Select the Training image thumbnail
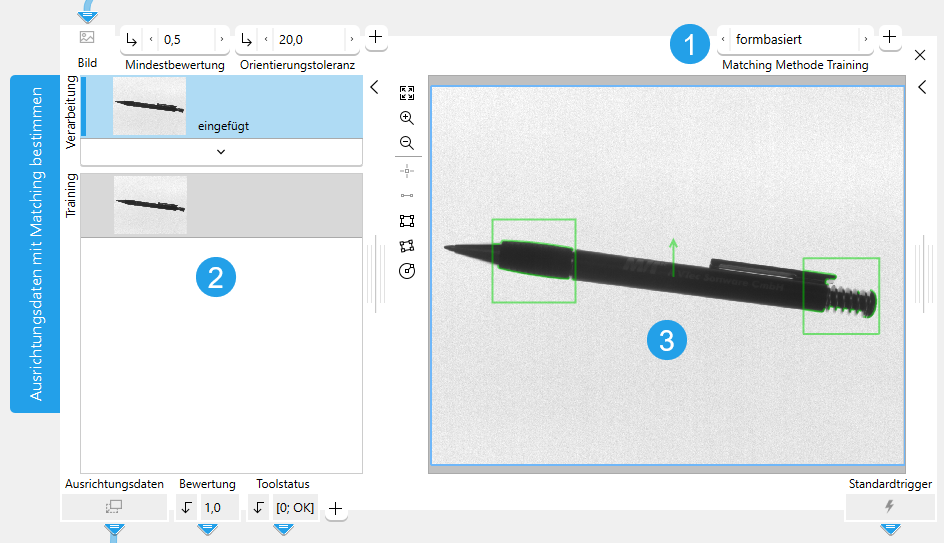The height and width of the screenshot is (543, 944). click(x=151, y=205)
